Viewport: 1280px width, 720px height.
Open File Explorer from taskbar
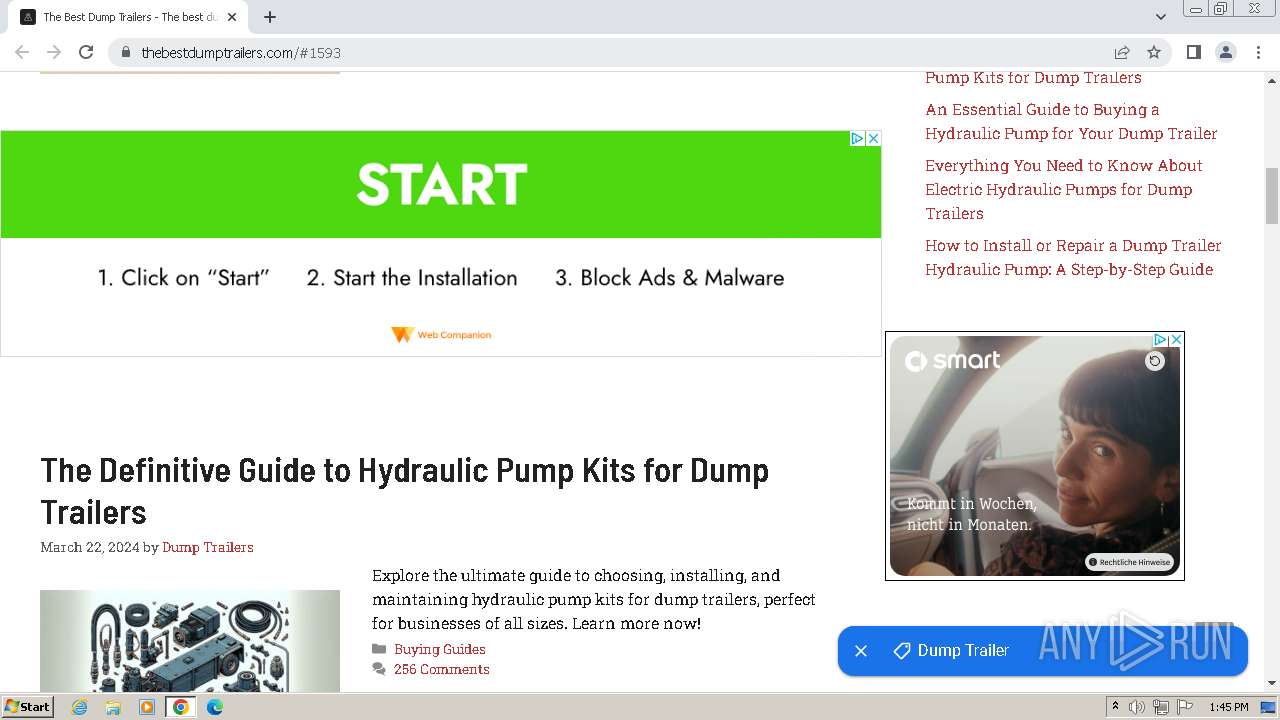[113, 707]
